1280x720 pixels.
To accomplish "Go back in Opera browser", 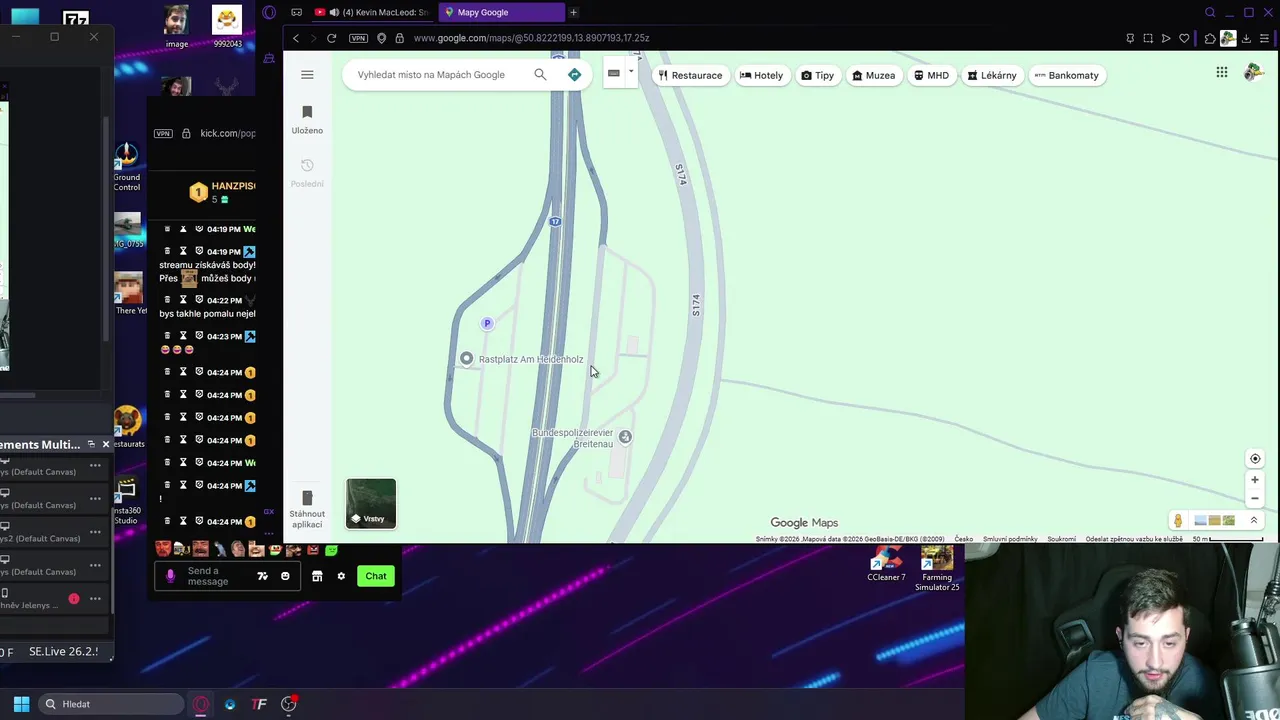I will (x=295, y=38).
